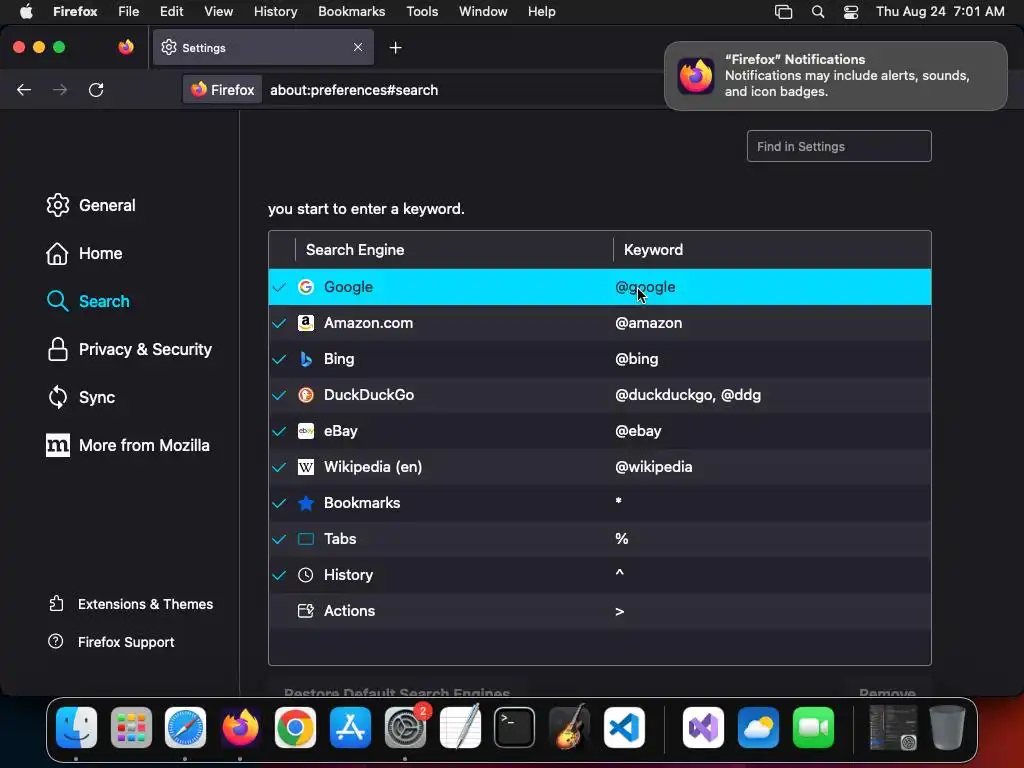
Task: Open the Edit menu
Action: tap(172, 12)
